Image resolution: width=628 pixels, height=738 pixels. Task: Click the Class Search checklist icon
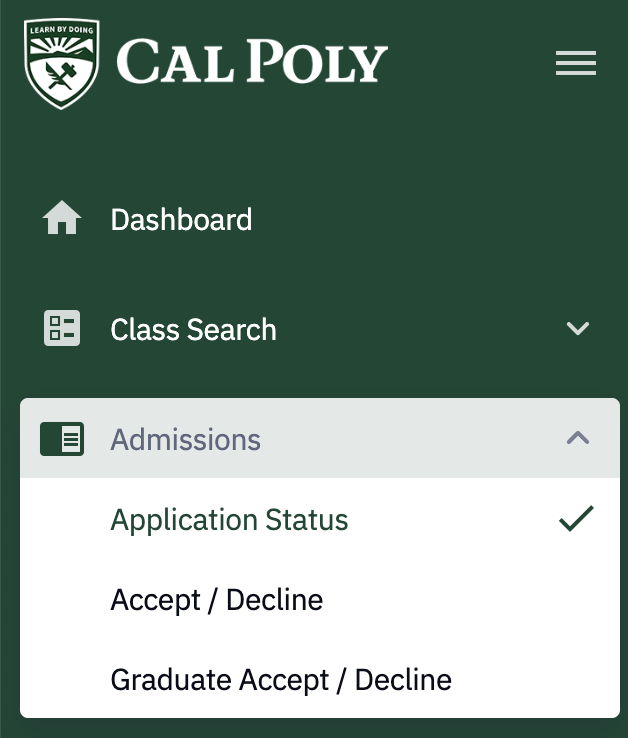coord(62,329)
